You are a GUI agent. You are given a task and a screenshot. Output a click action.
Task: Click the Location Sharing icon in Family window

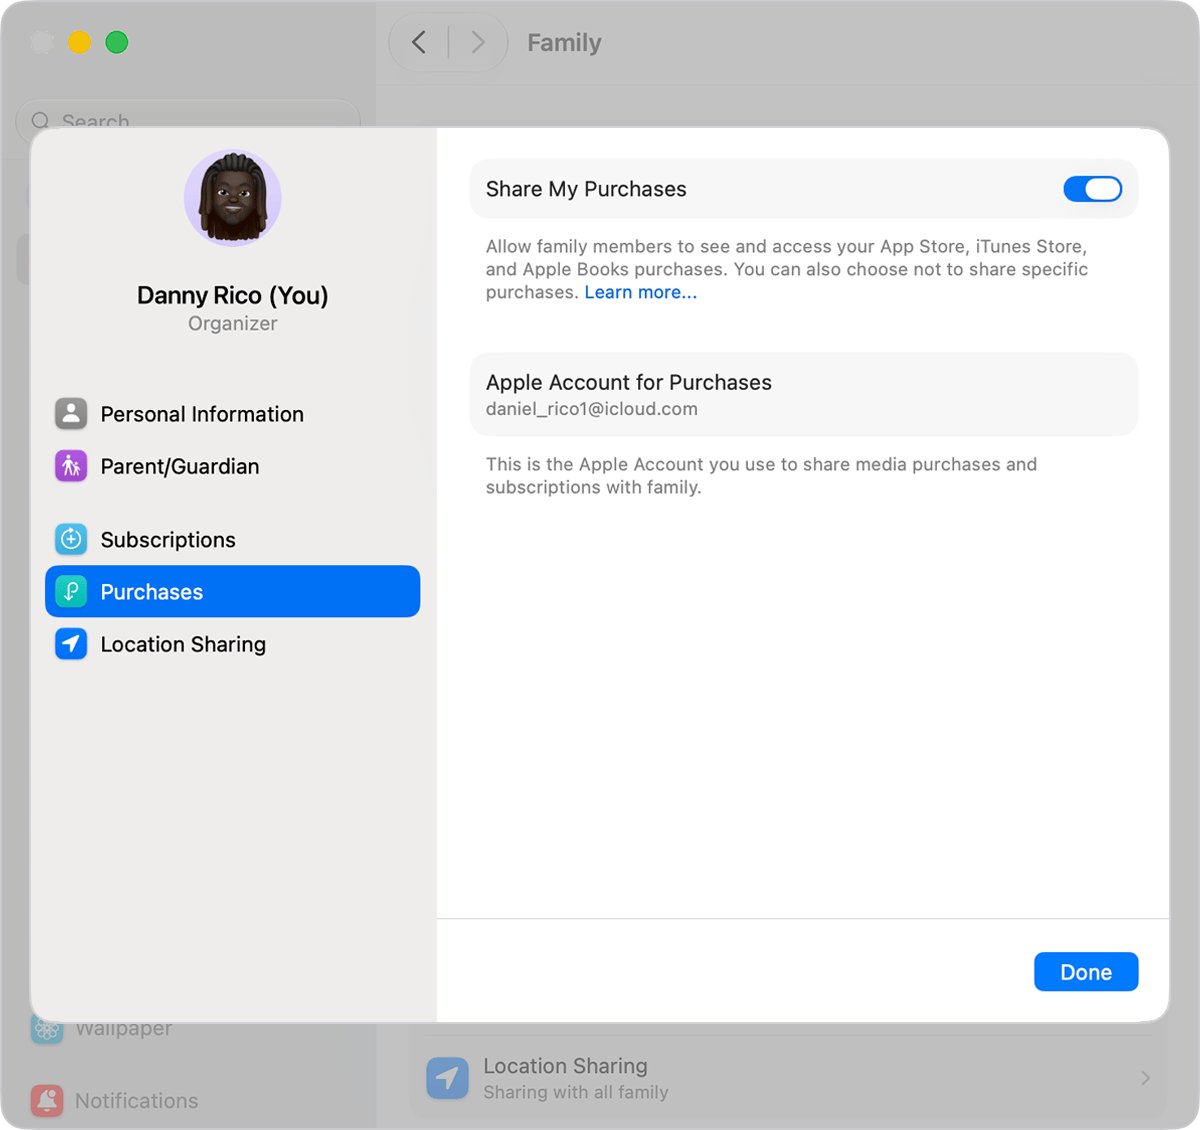pos(447,1078)
